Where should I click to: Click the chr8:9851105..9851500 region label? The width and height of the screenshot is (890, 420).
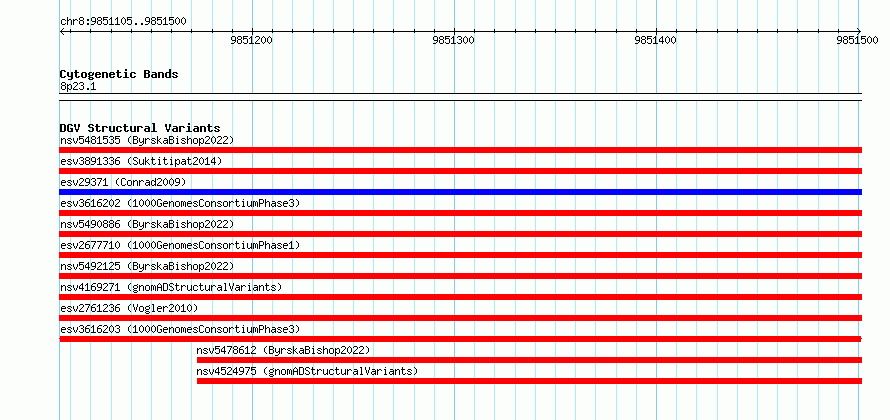click(123, 22)
